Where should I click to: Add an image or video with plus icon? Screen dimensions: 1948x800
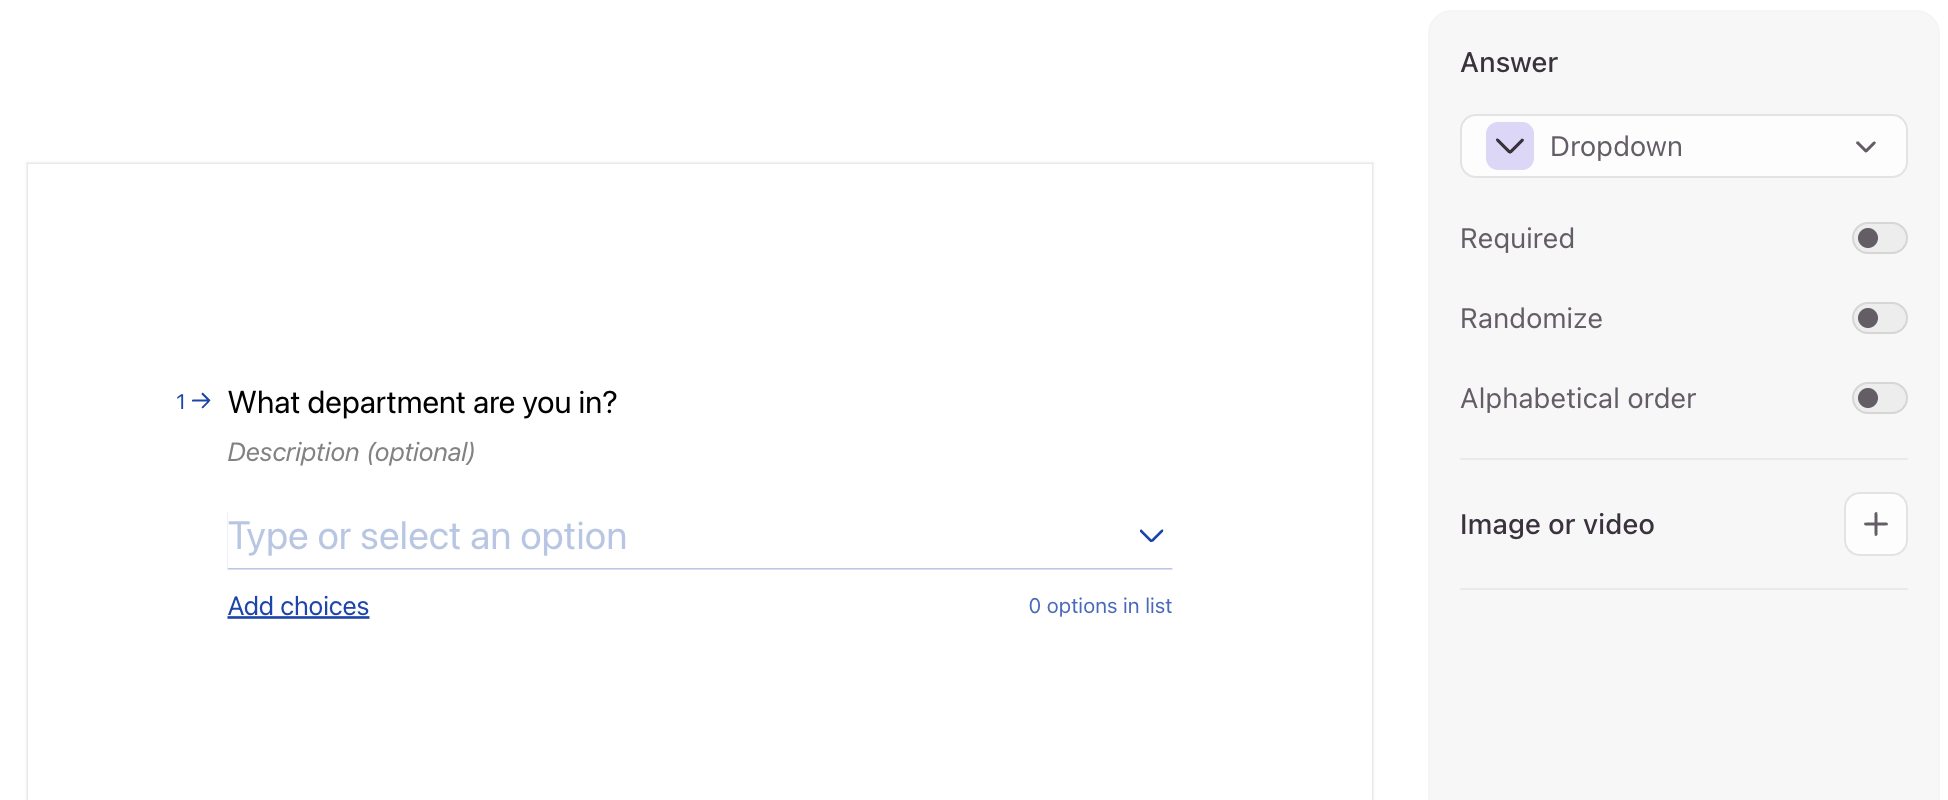pos(1875,524)
